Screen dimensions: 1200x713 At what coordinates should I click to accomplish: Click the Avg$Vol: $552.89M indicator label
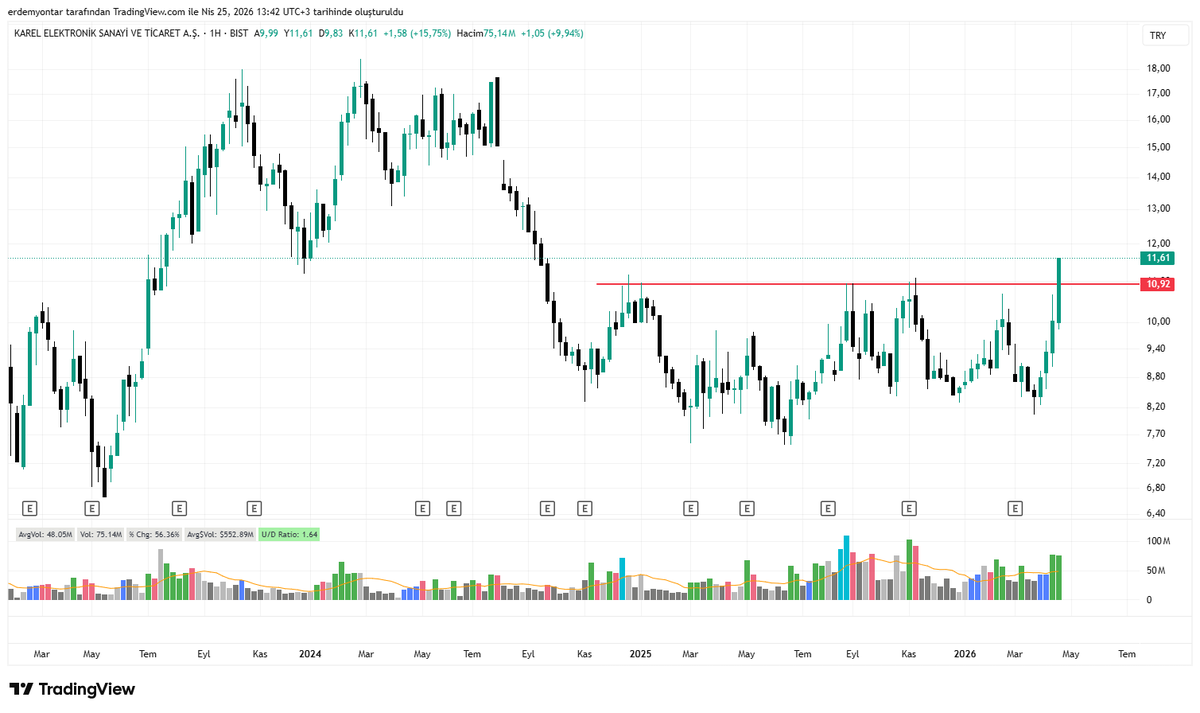(220, 534)
